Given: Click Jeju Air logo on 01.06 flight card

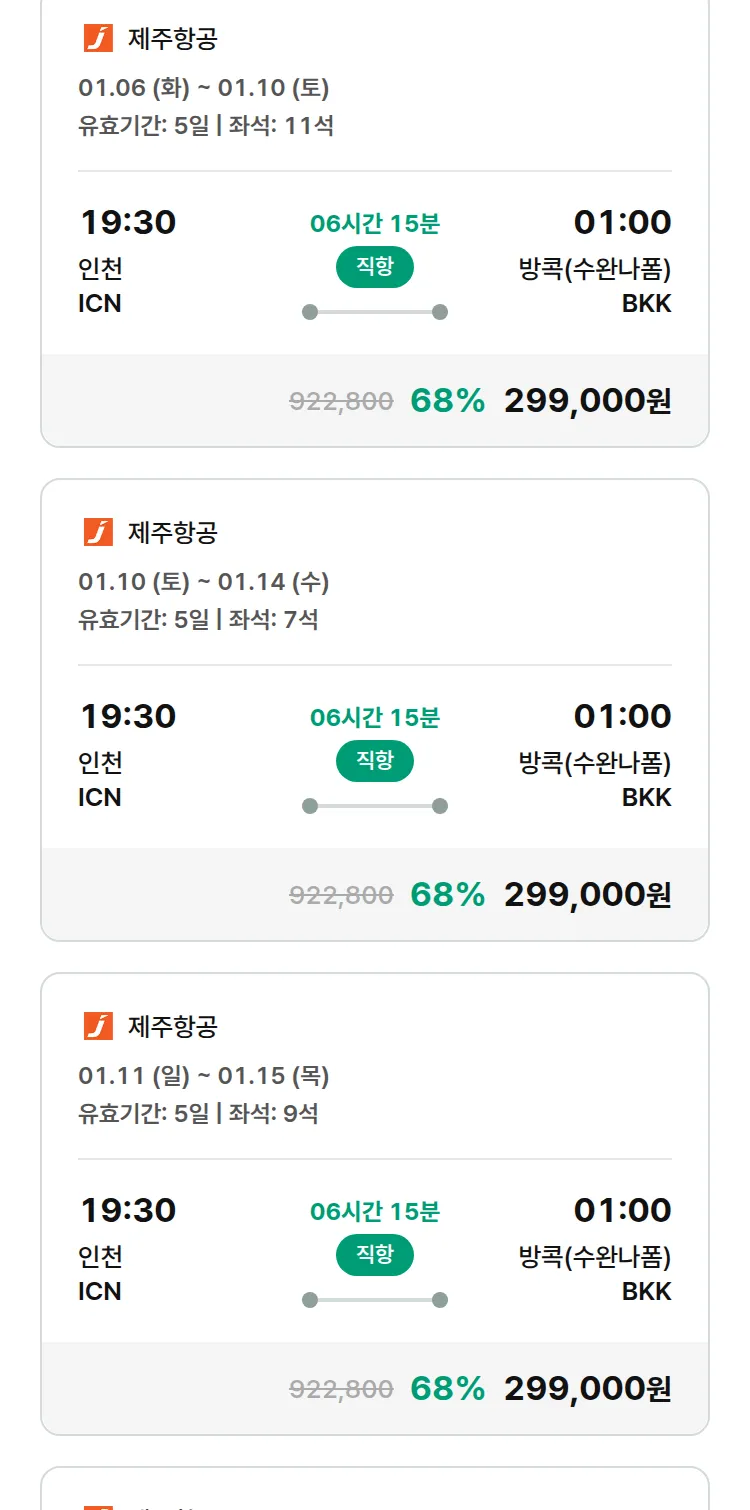Looking at the screenshot, I should click(98, 39).
